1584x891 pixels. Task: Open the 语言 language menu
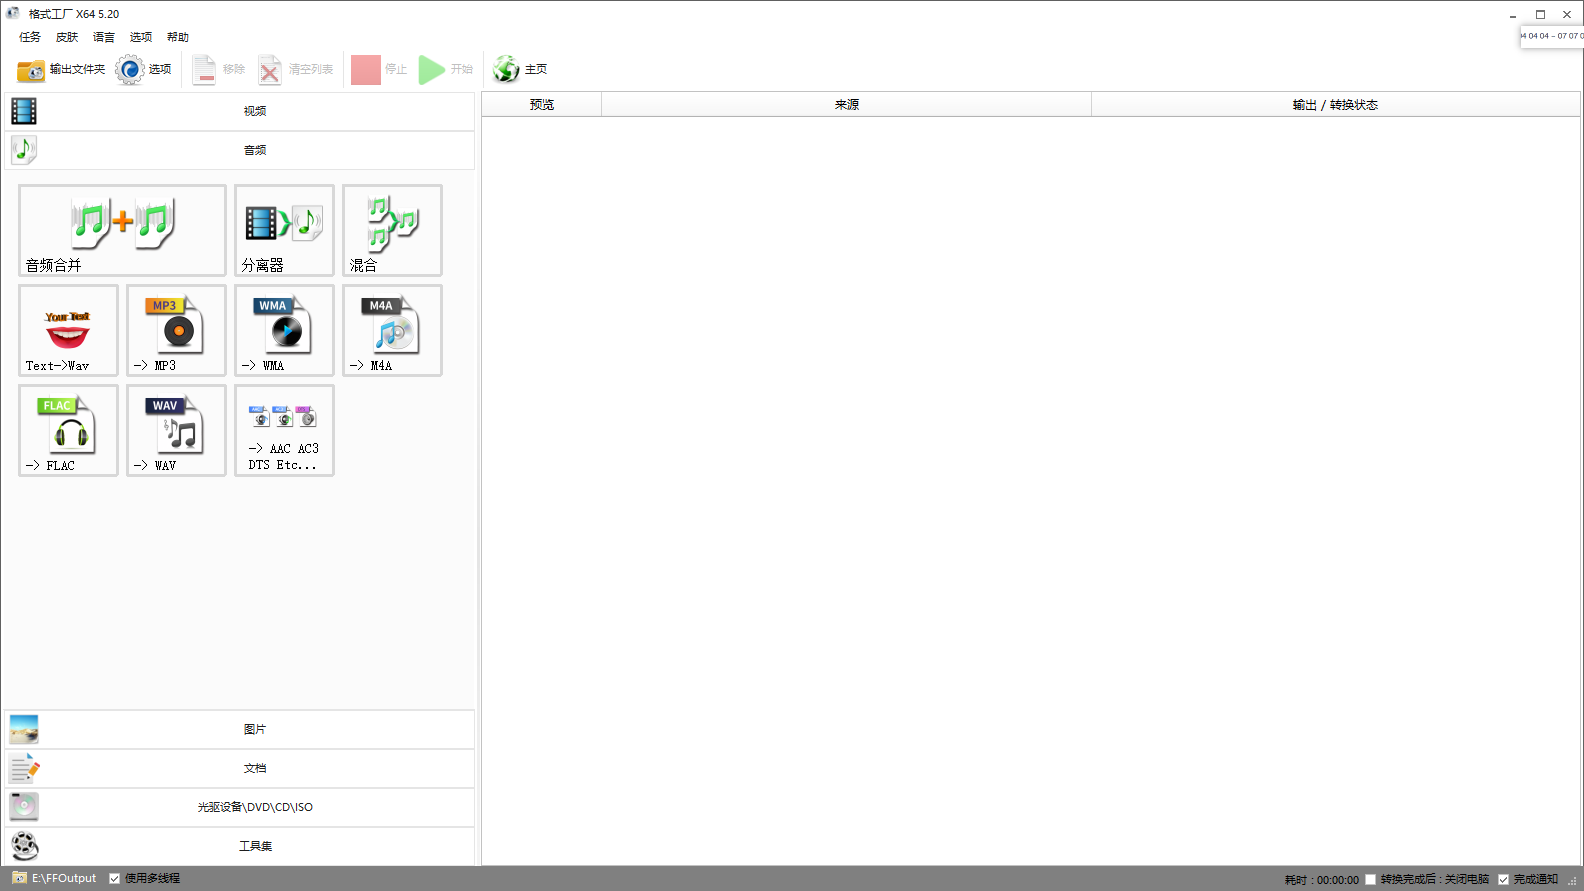pos(104,37)
